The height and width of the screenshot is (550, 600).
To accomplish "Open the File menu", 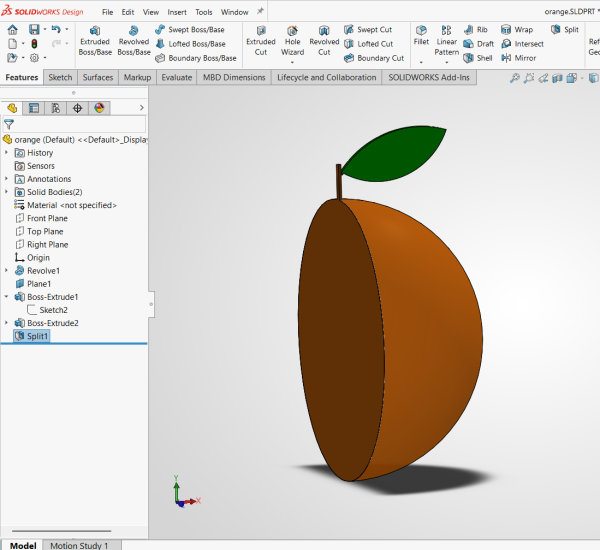I will 108,12.
